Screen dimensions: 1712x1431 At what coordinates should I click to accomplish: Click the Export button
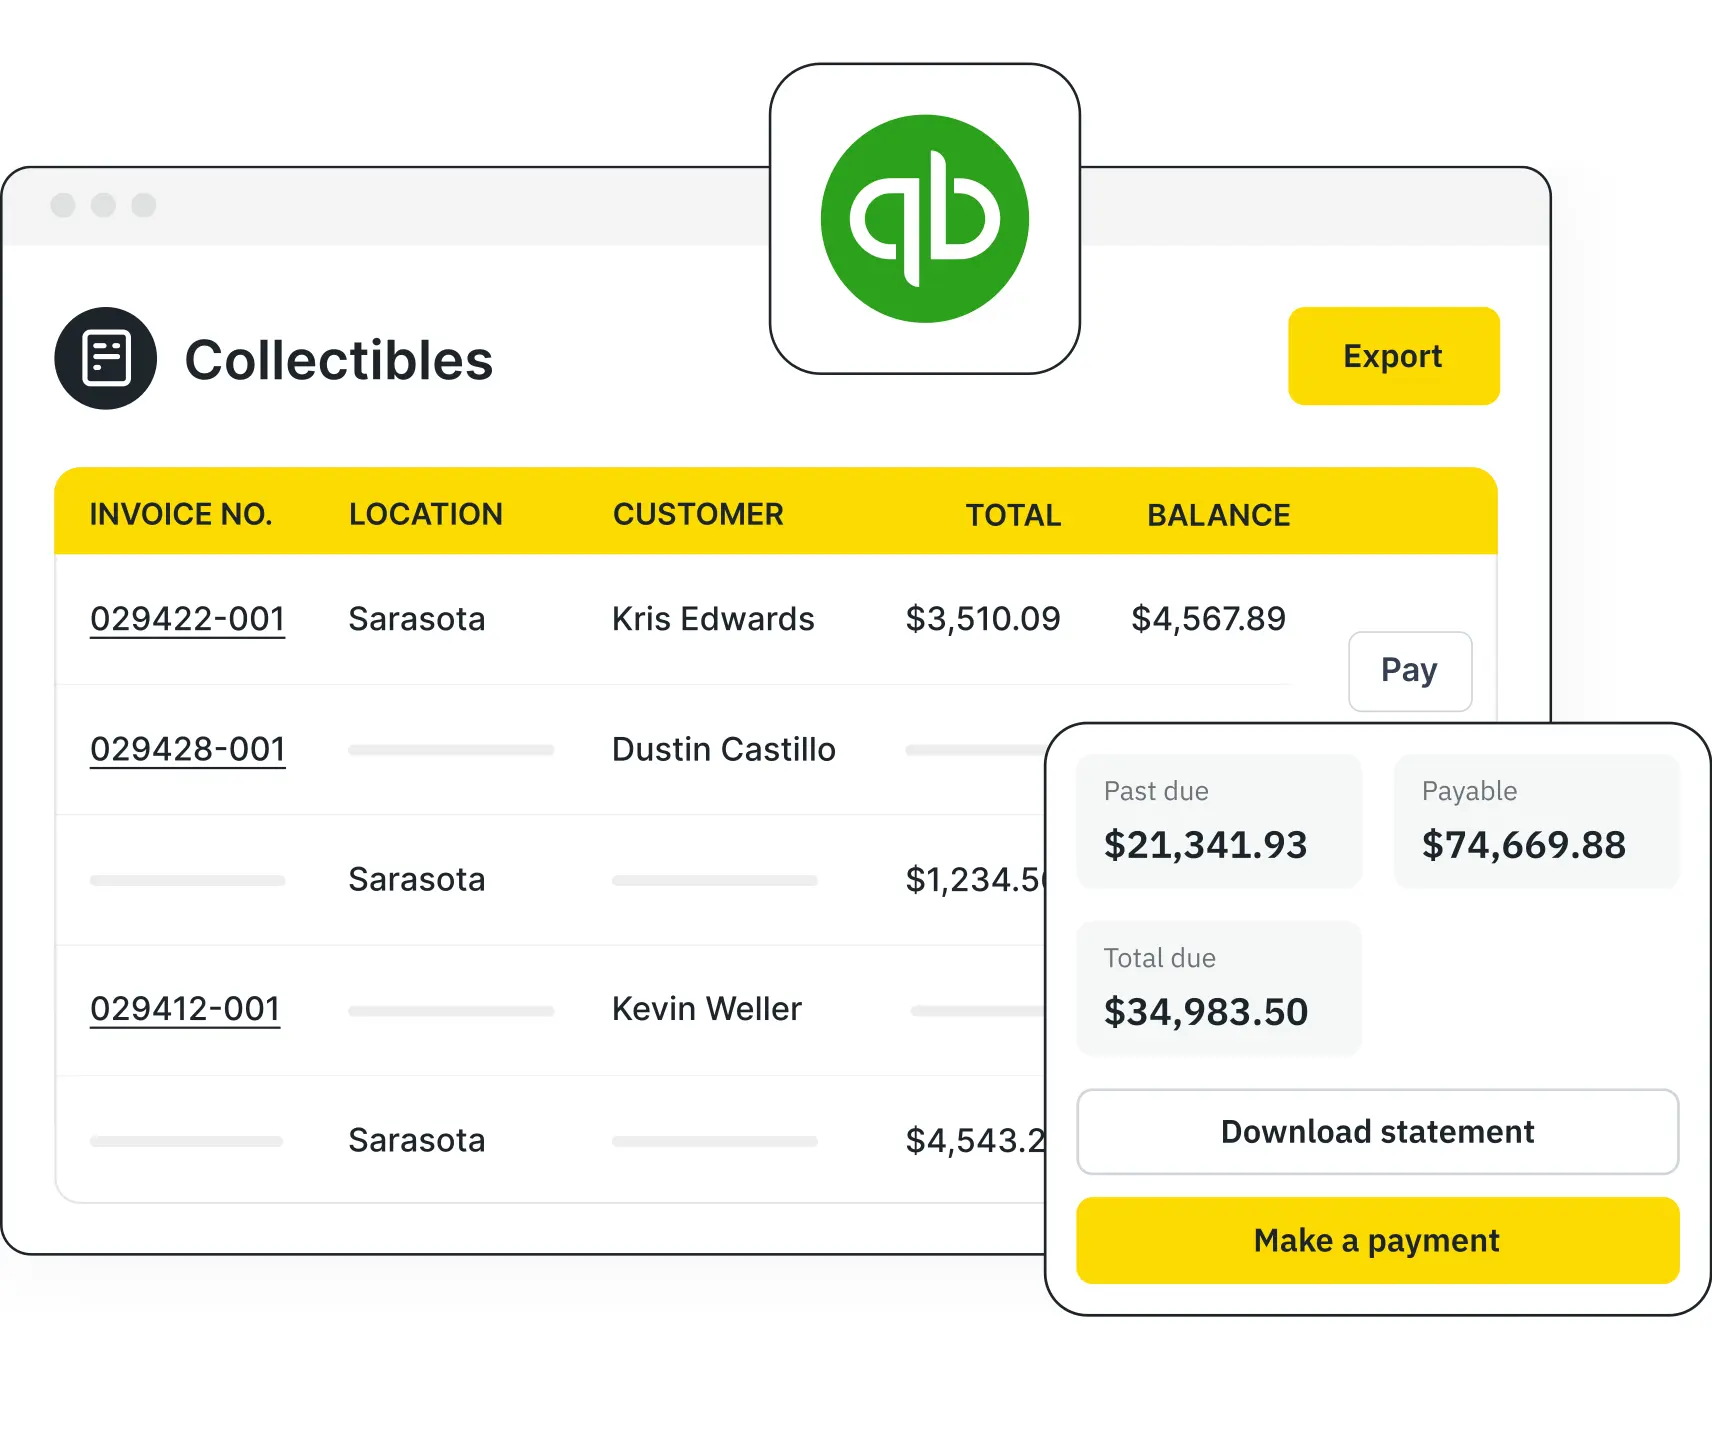click(1393, 356)
